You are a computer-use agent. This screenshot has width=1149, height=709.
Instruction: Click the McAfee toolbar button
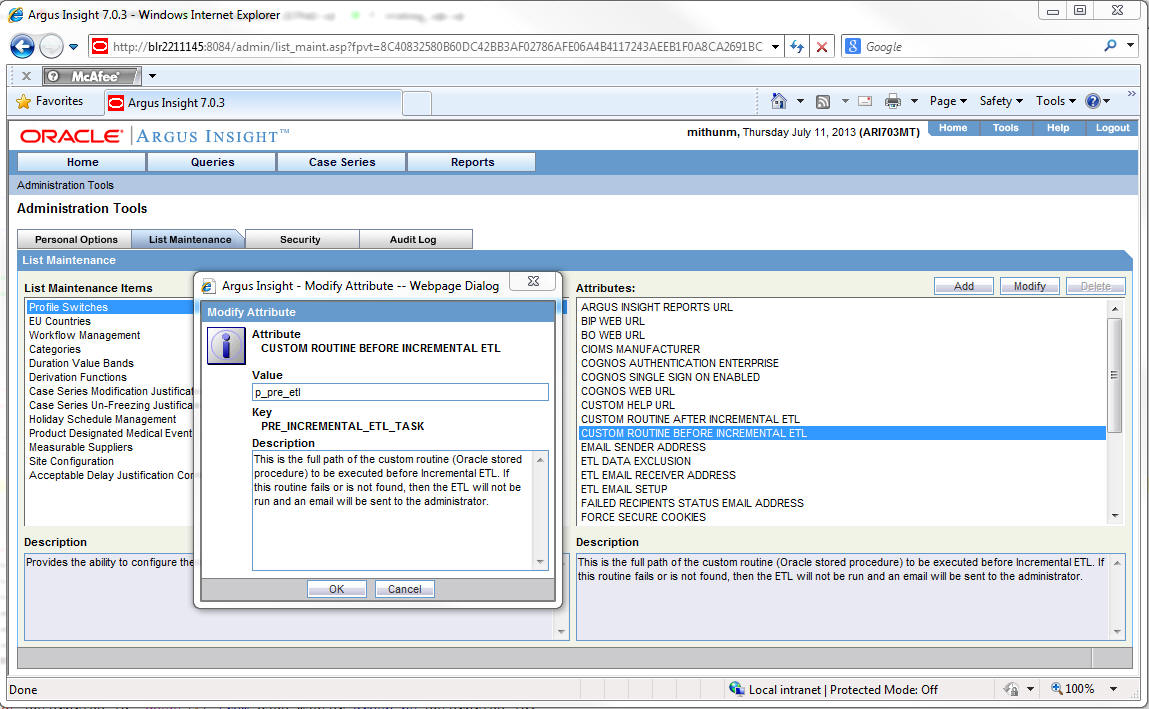tap(91, 75)
